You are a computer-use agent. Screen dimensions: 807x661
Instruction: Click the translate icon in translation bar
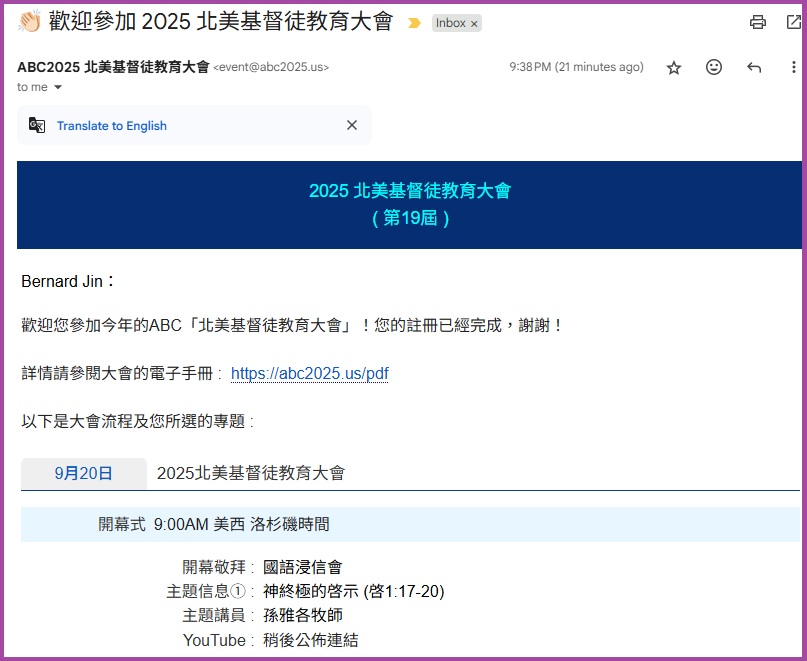[x=37, y=126]
